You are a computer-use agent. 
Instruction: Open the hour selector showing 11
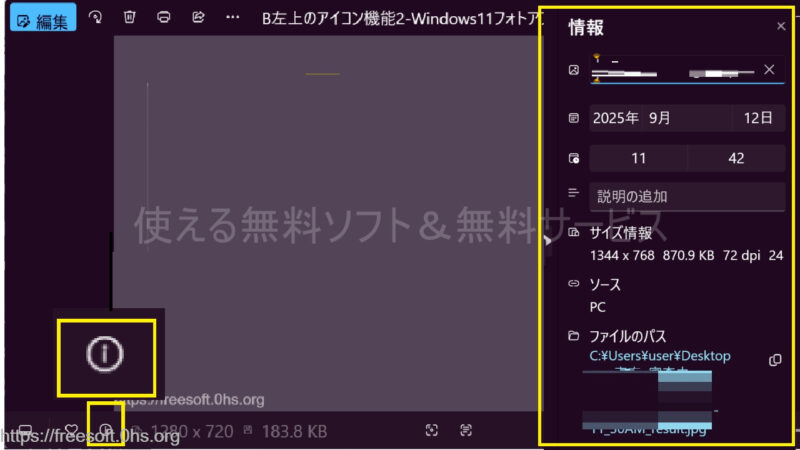(x=638, y=158)
